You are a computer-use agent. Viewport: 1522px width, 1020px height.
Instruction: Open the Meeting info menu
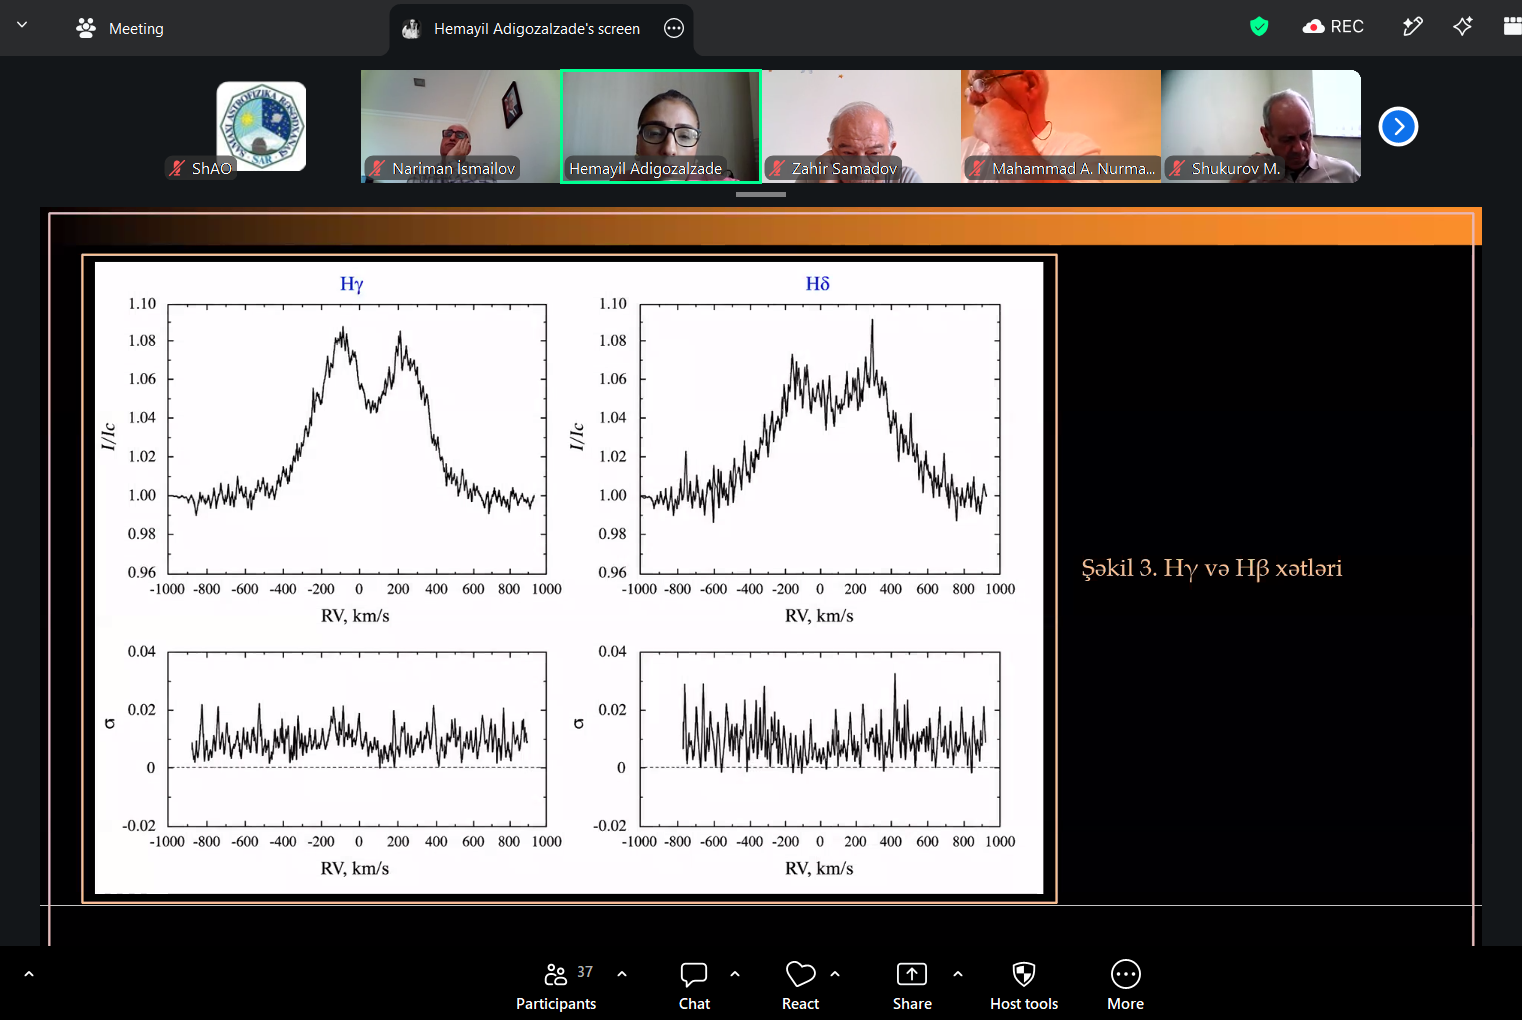click(x=120, y=28)
